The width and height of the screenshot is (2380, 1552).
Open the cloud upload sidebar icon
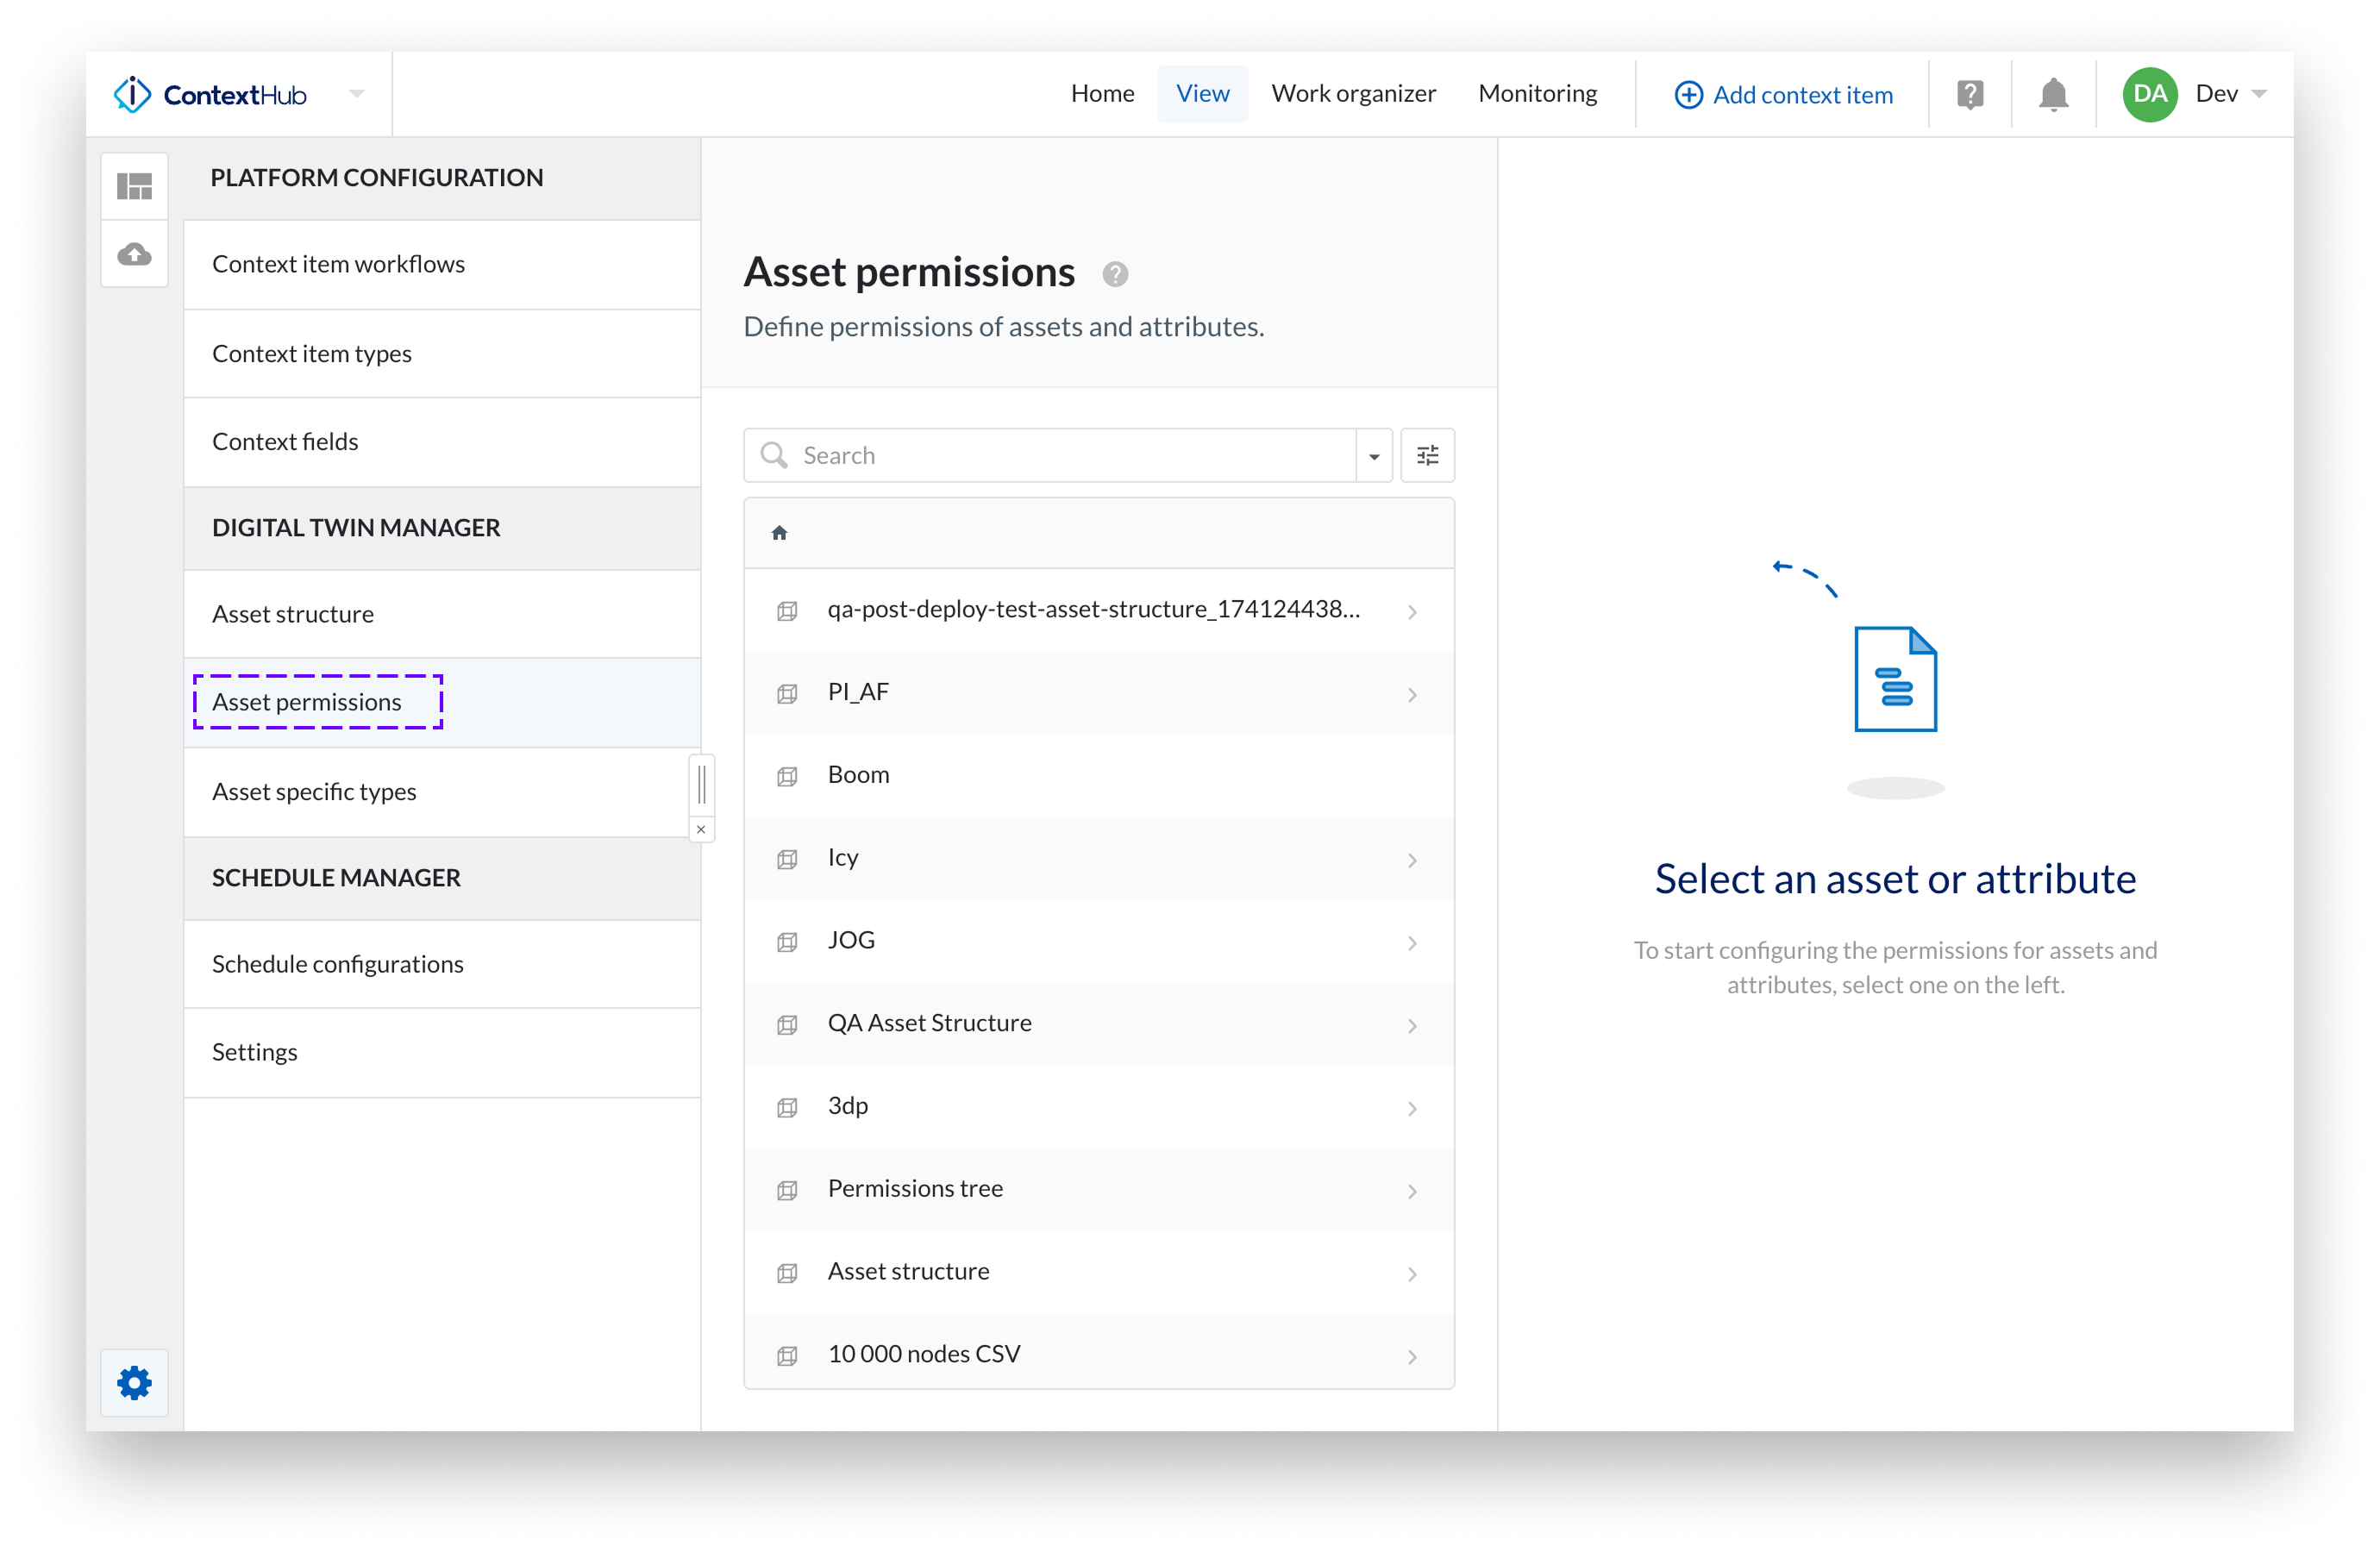point(134,254)
